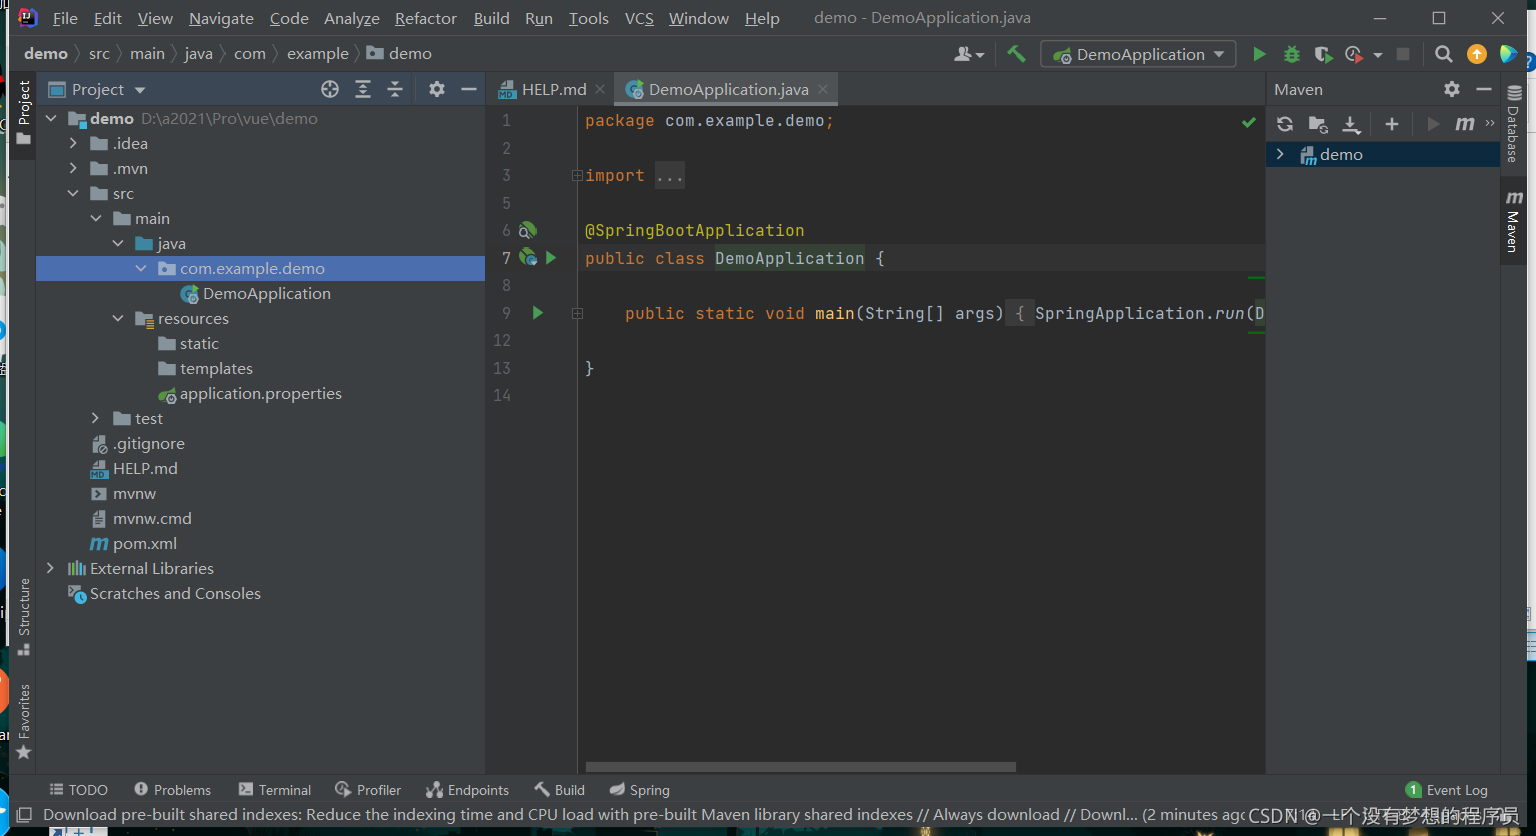Toggle the Structure side tool window button

[x=24, y=617]
